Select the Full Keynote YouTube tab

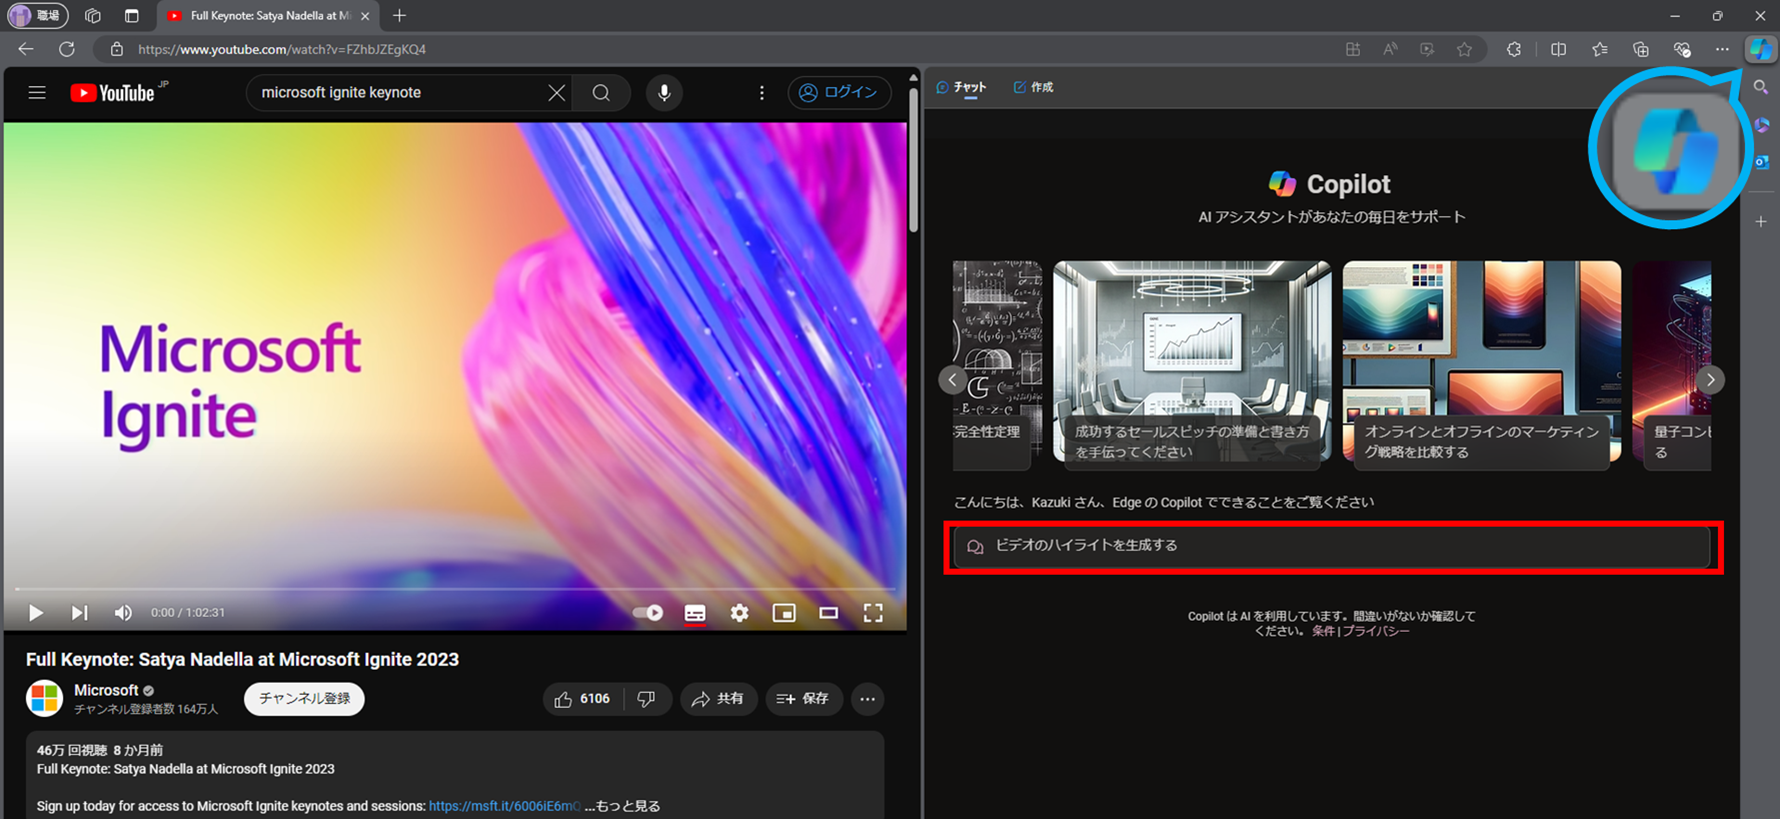pos(268,16)
